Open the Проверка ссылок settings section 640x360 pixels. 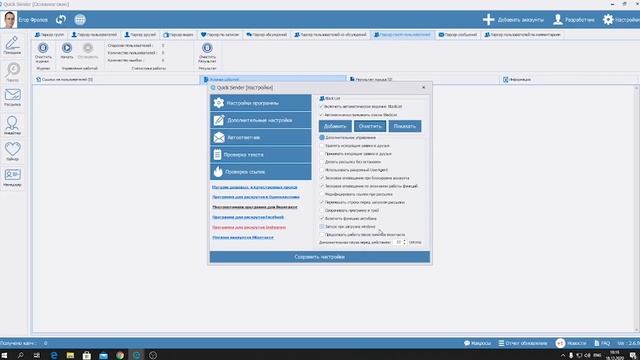(261, 171)
